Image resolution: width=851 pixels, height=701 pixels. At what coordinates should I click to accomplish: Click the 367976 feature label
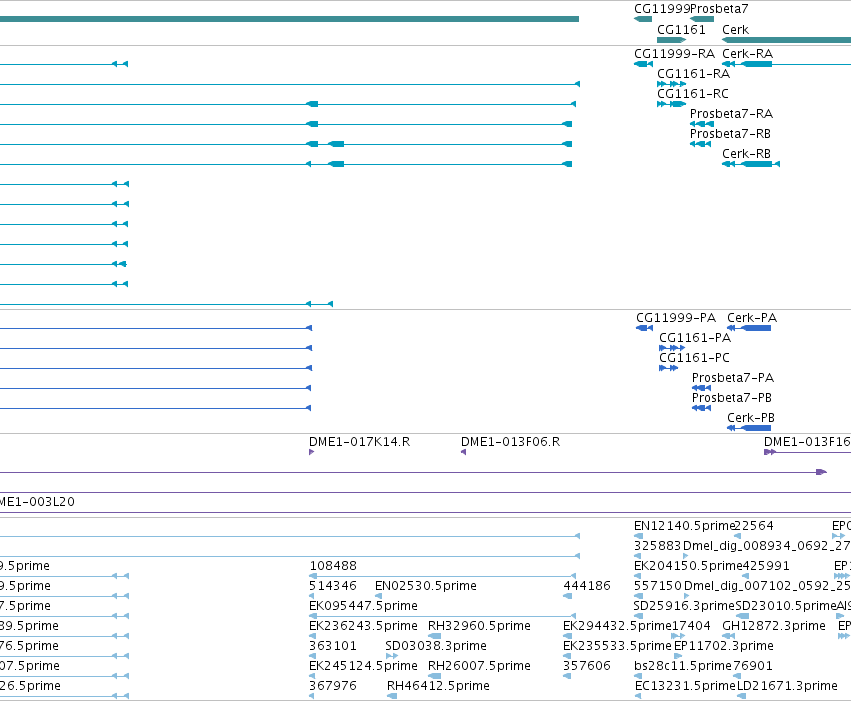[333, 686]
